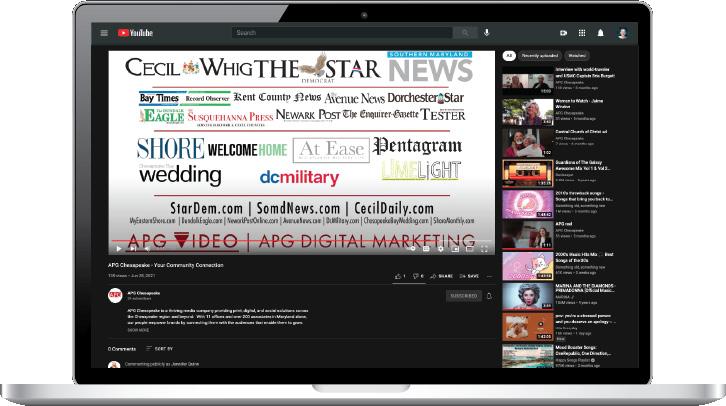Image resolution: width=726 pixels, height=406 pixels.
Task: Select the Recently uploaded chip
Action: click(540, 56)
